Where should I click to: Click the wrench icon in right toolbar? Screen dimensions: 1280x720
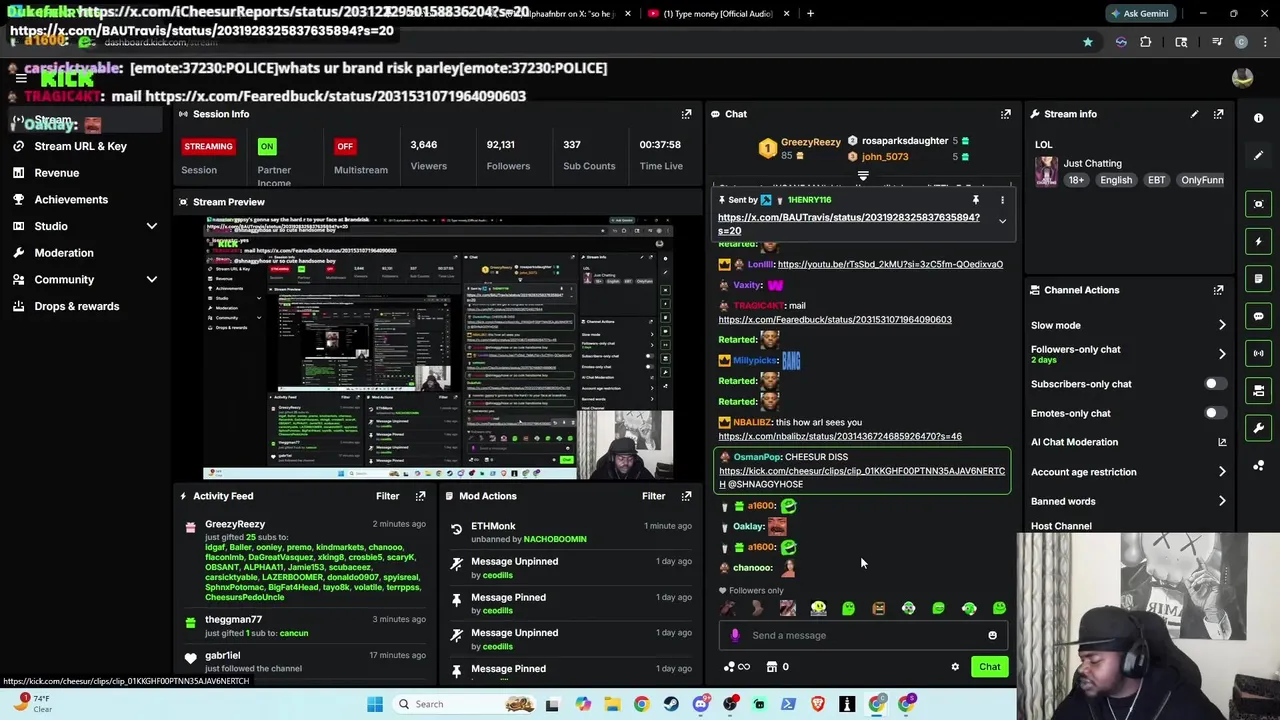[x=1258, y=428]
